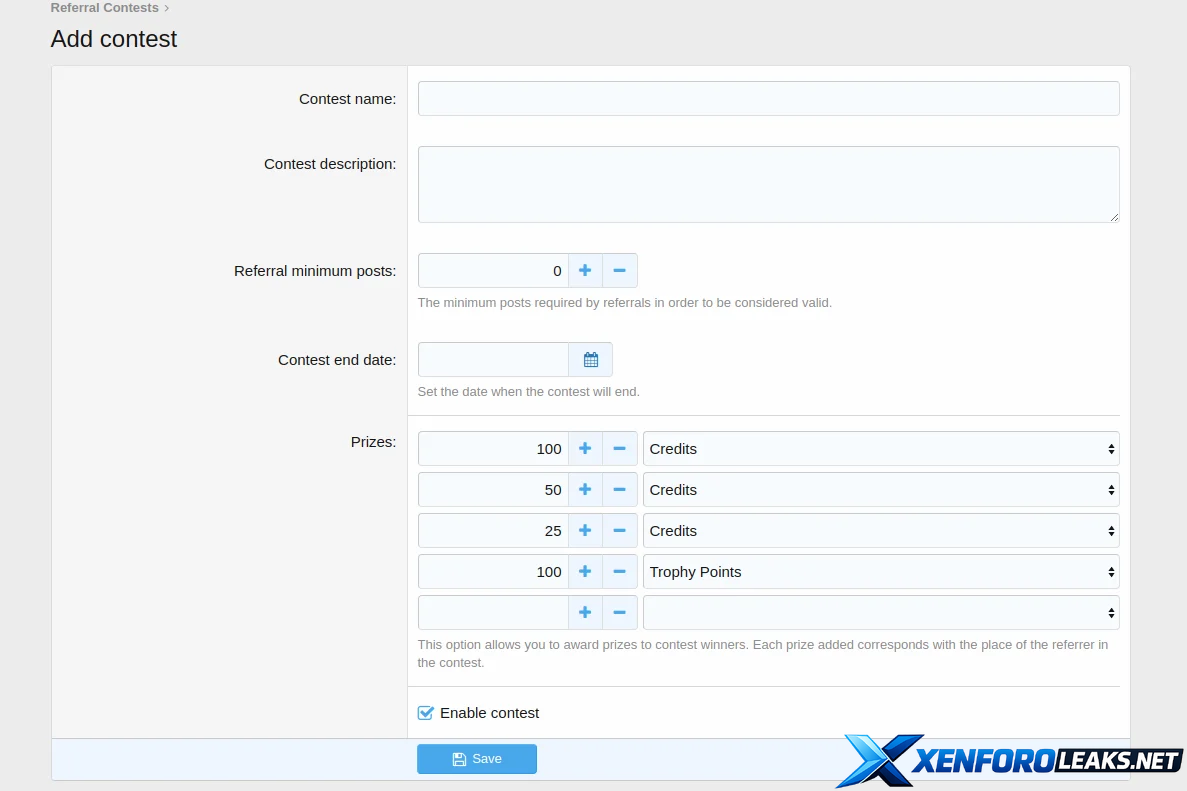The width and height of the screenshot is (1187, 791).
Task: Click the third prize amount field showing 25
Action: point(493,531)
